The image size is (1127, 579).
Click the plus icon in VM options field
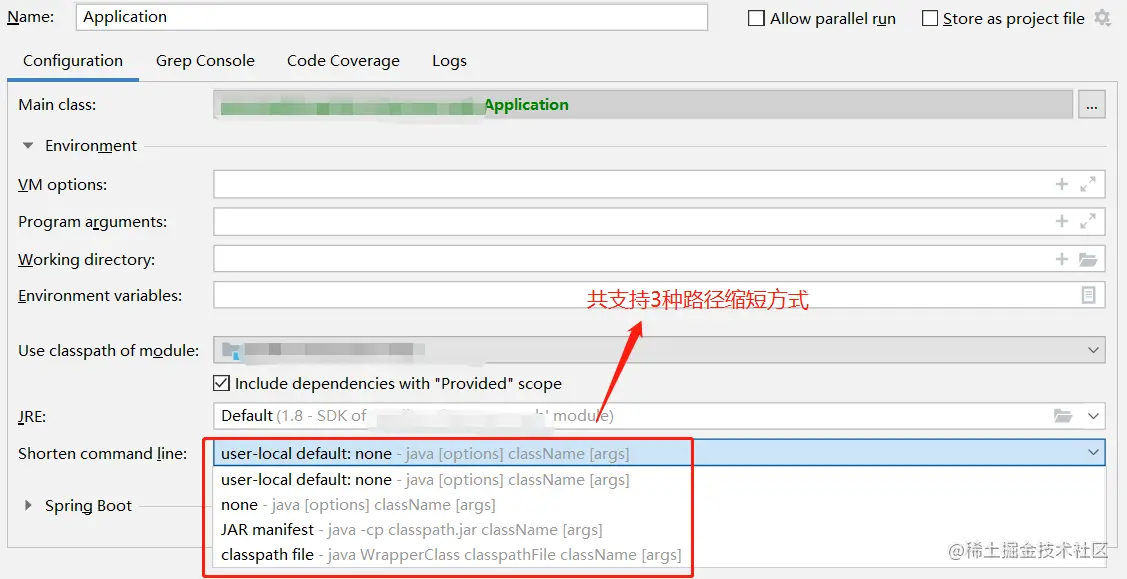click(x=1062, y=184)
